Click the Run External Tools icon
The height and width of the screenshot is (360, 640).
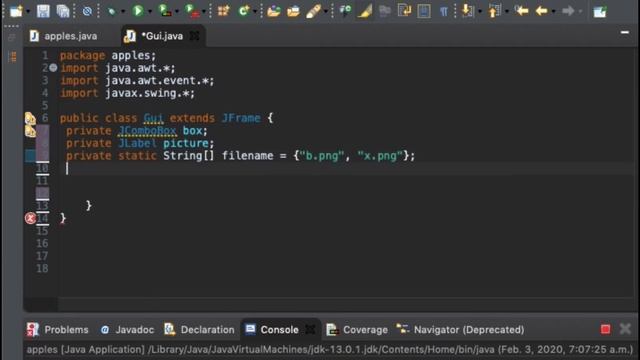pyautogui.click(x=191, y=11)
